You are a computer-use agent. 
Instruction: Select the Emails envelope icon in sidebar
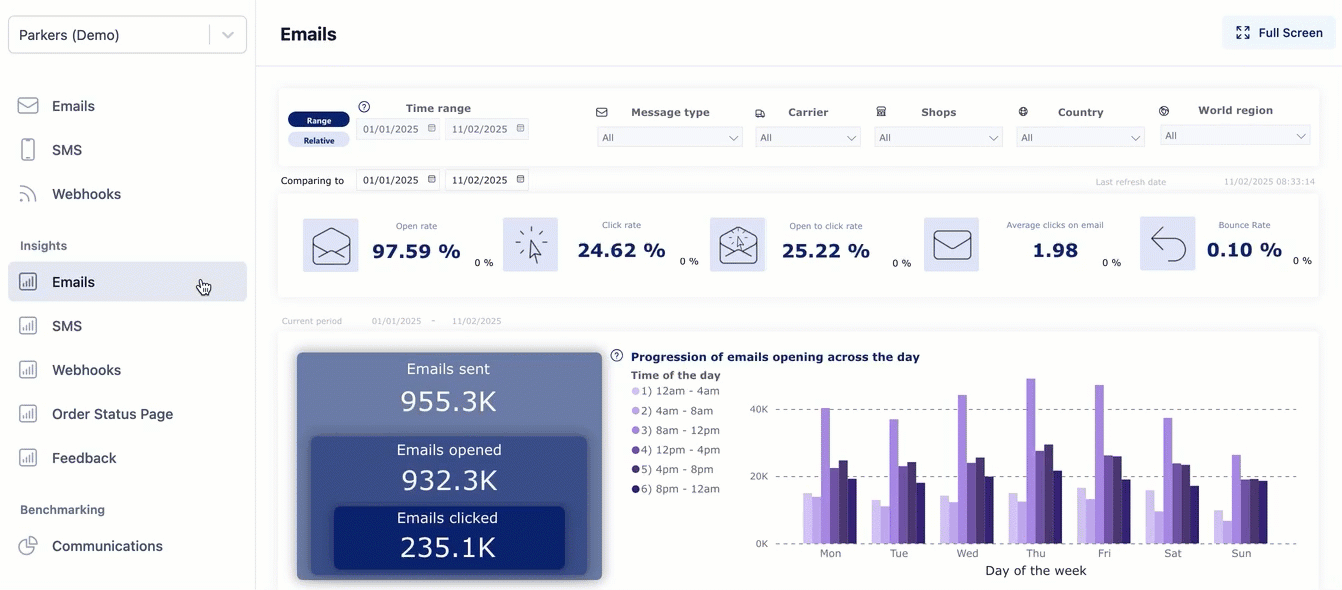pyautogui.click(x=28, y=105)
